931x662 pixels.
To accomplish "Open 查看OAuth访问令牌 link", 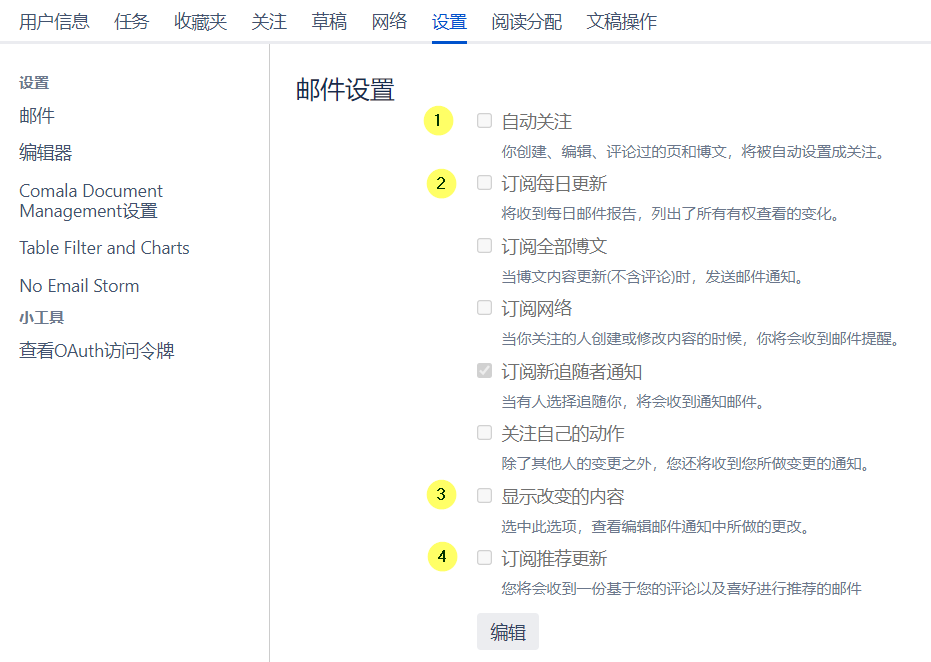I will pyautogui.click(x=97, y=350).
